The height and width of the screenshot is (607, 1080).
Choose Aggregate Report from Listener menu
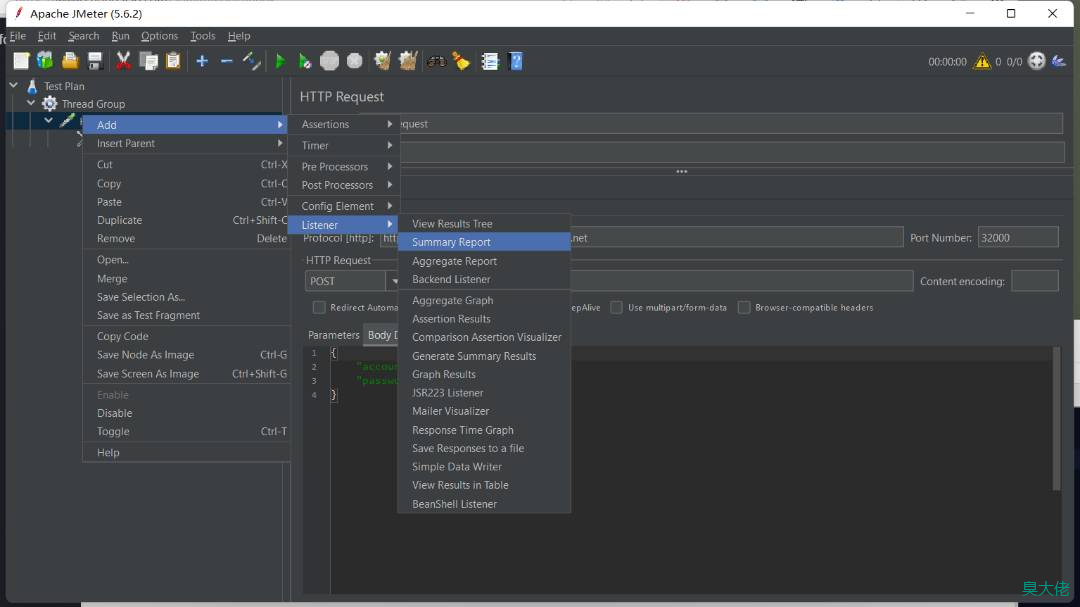tap(484, 261)
